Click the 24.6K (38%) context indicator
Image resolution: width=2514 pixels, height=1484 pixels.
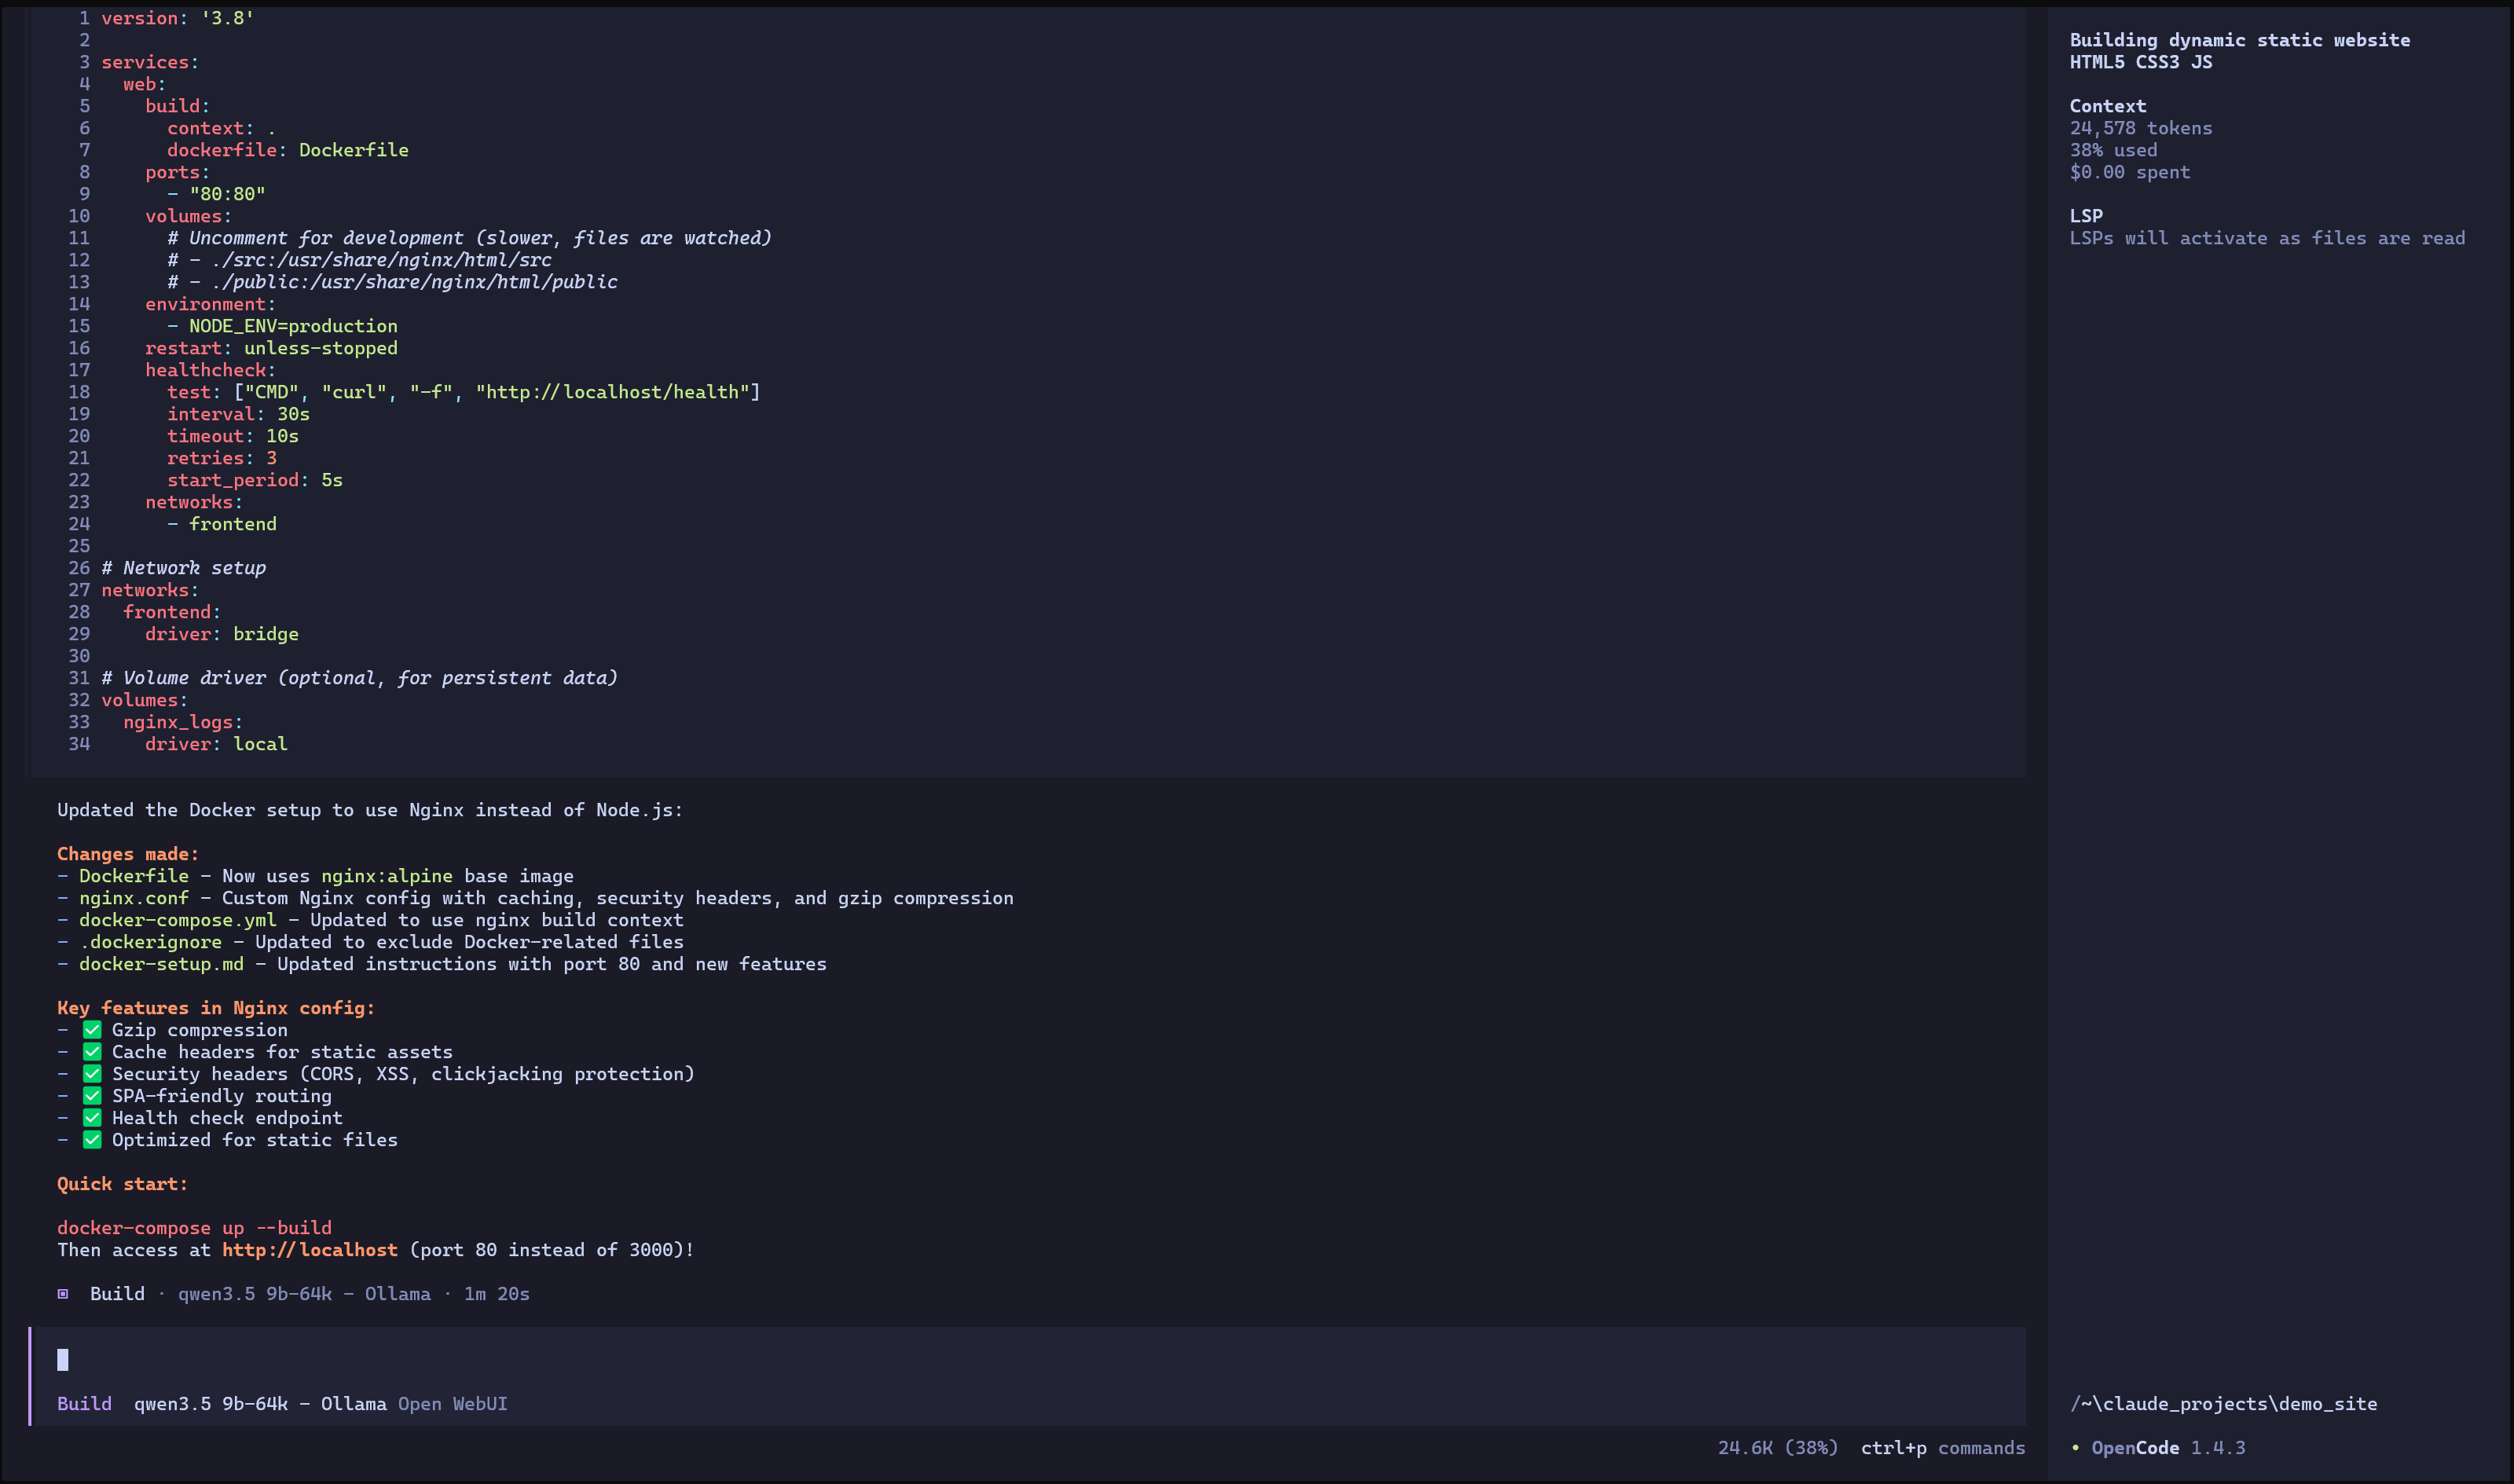pyautogui.click(x=1778, y=1448)
